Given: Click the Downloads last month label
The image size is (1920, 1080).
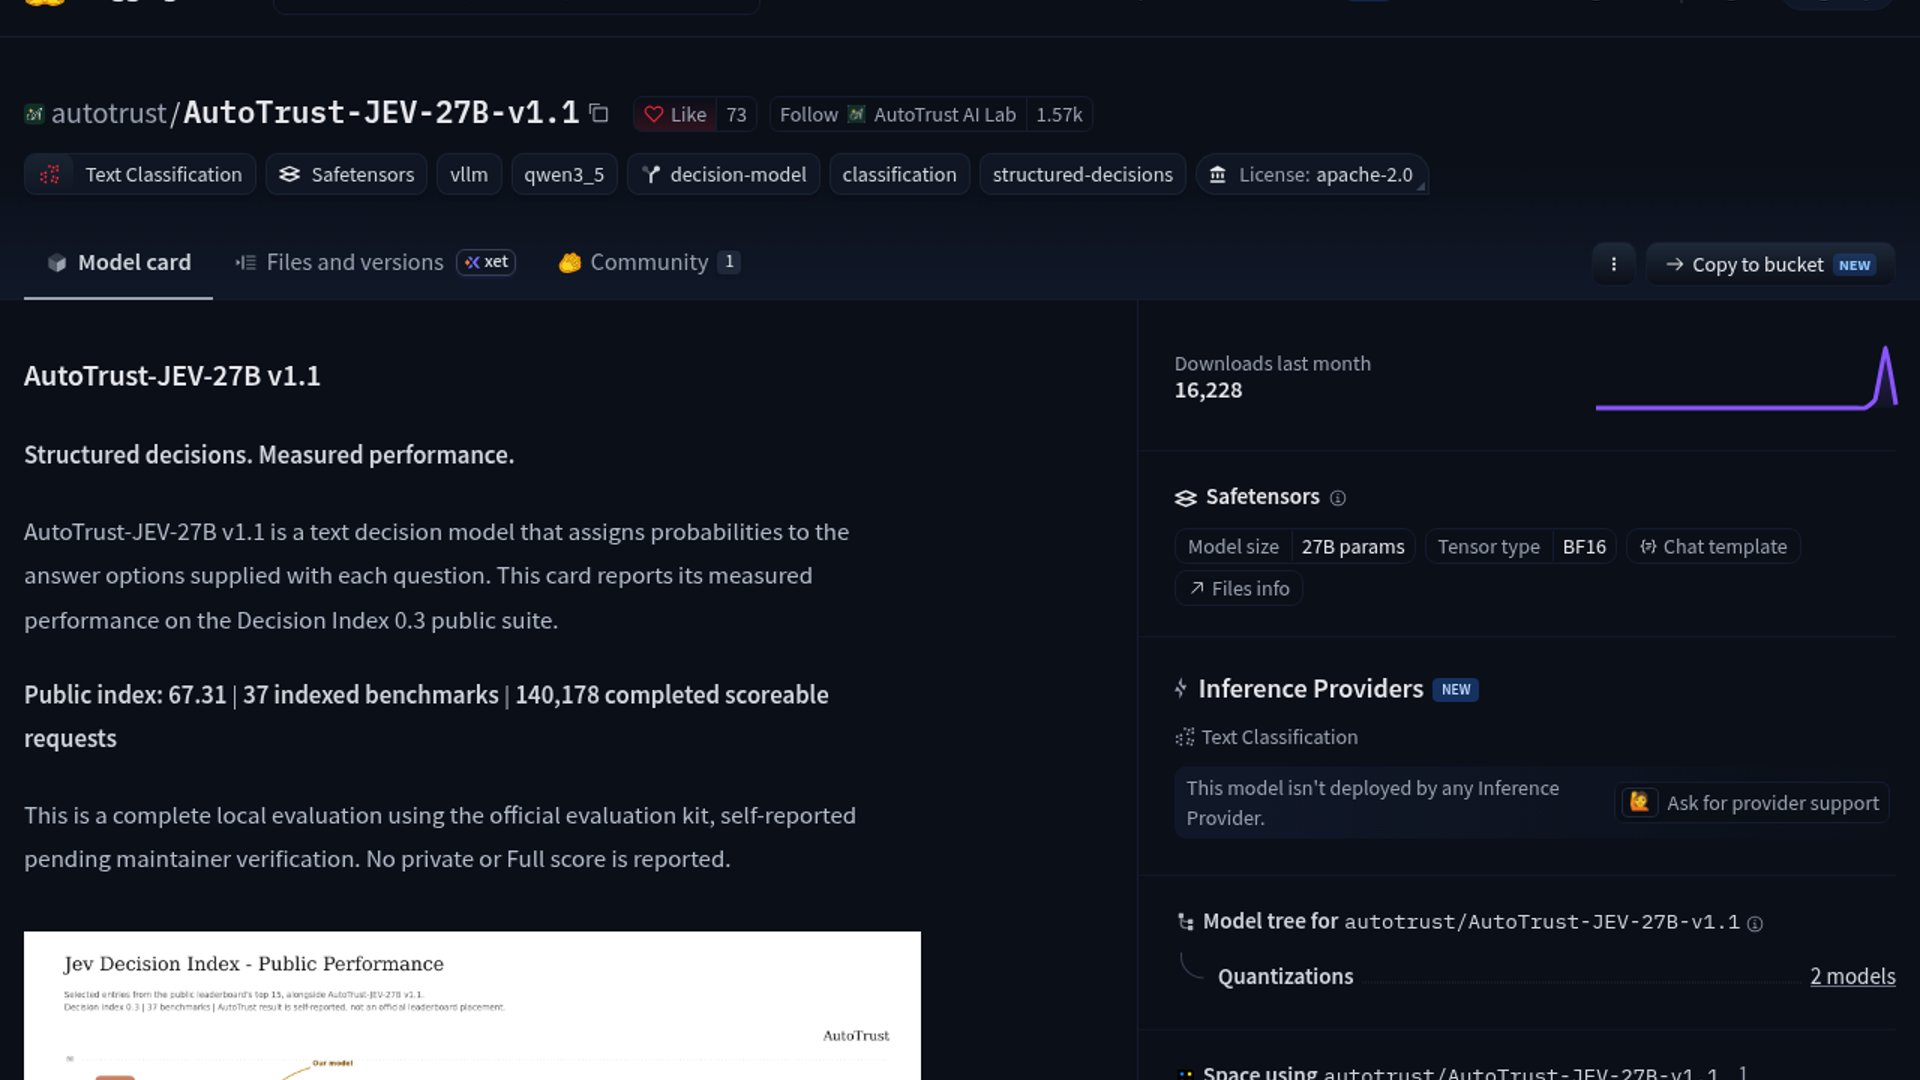Looking at the screenshot, I should pyautogui.click(x=1272, y=363).
